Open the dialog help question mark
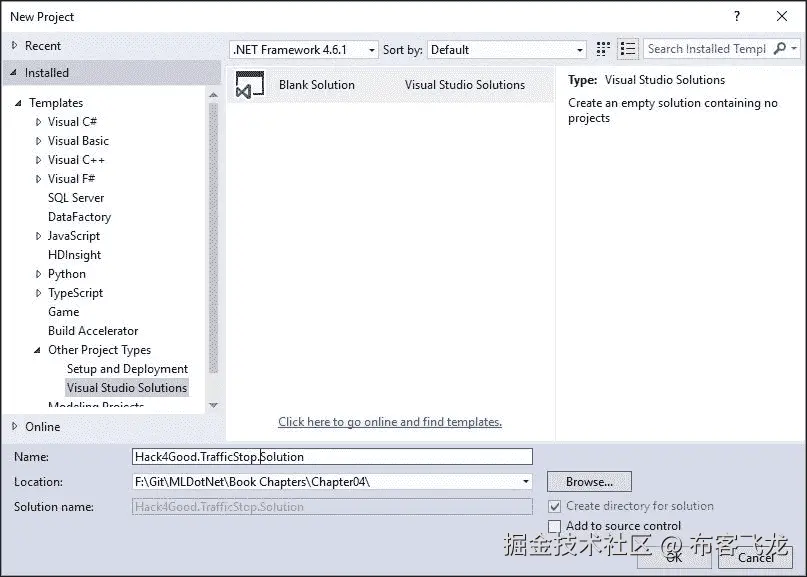Image resolution: width=807 pixels, height=577 pixels. click(736, 16)
